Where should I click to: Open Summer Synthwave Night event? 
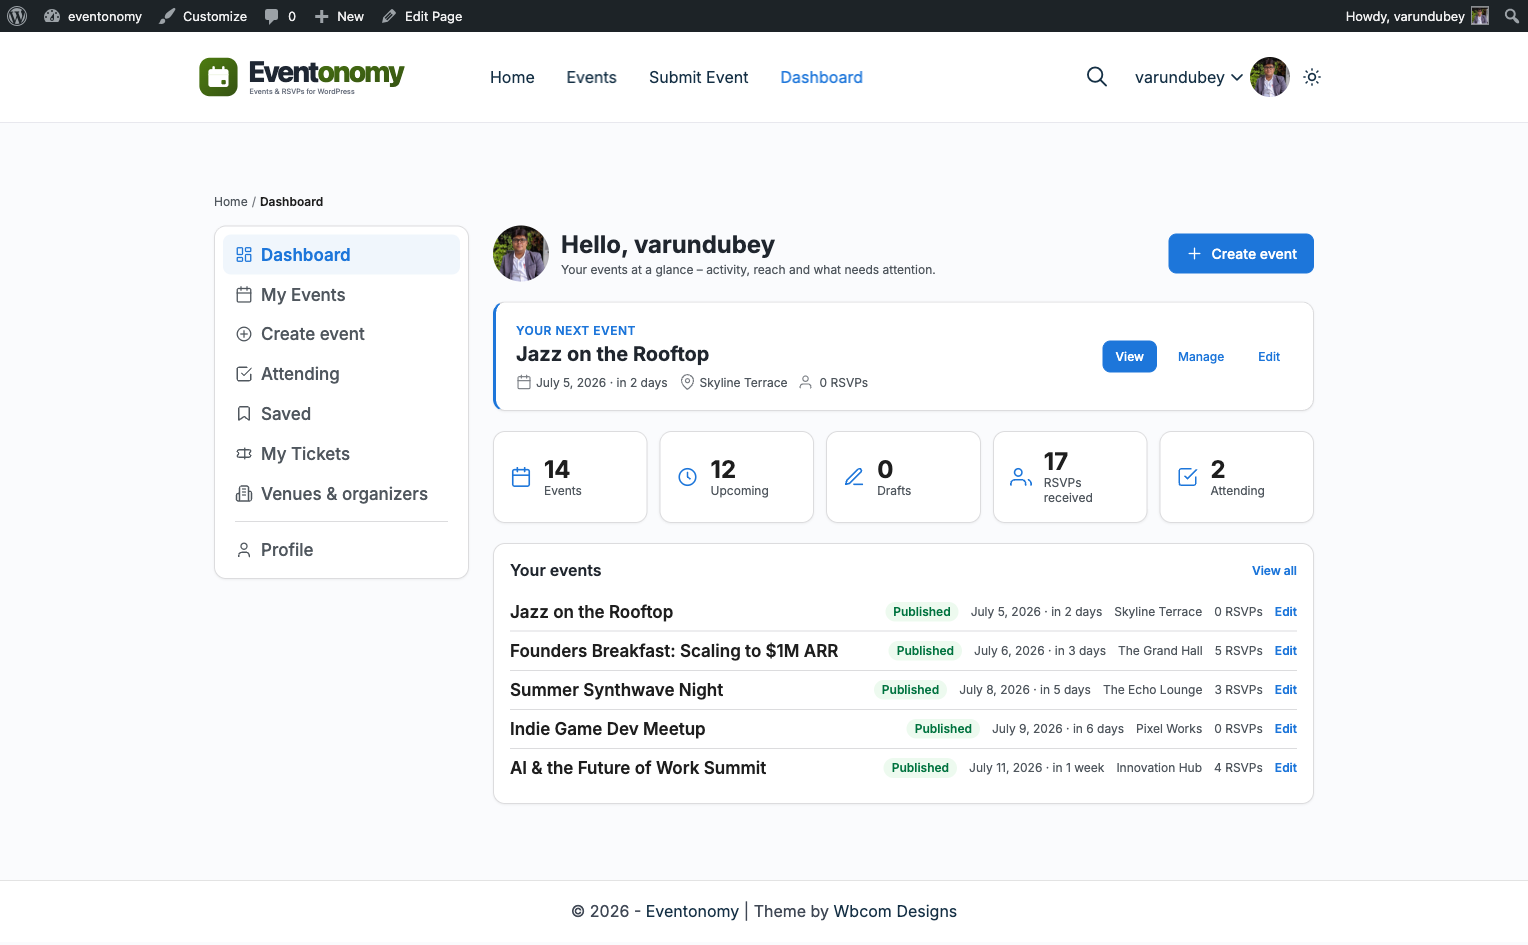pyautogui.click(x=616, y=690)
